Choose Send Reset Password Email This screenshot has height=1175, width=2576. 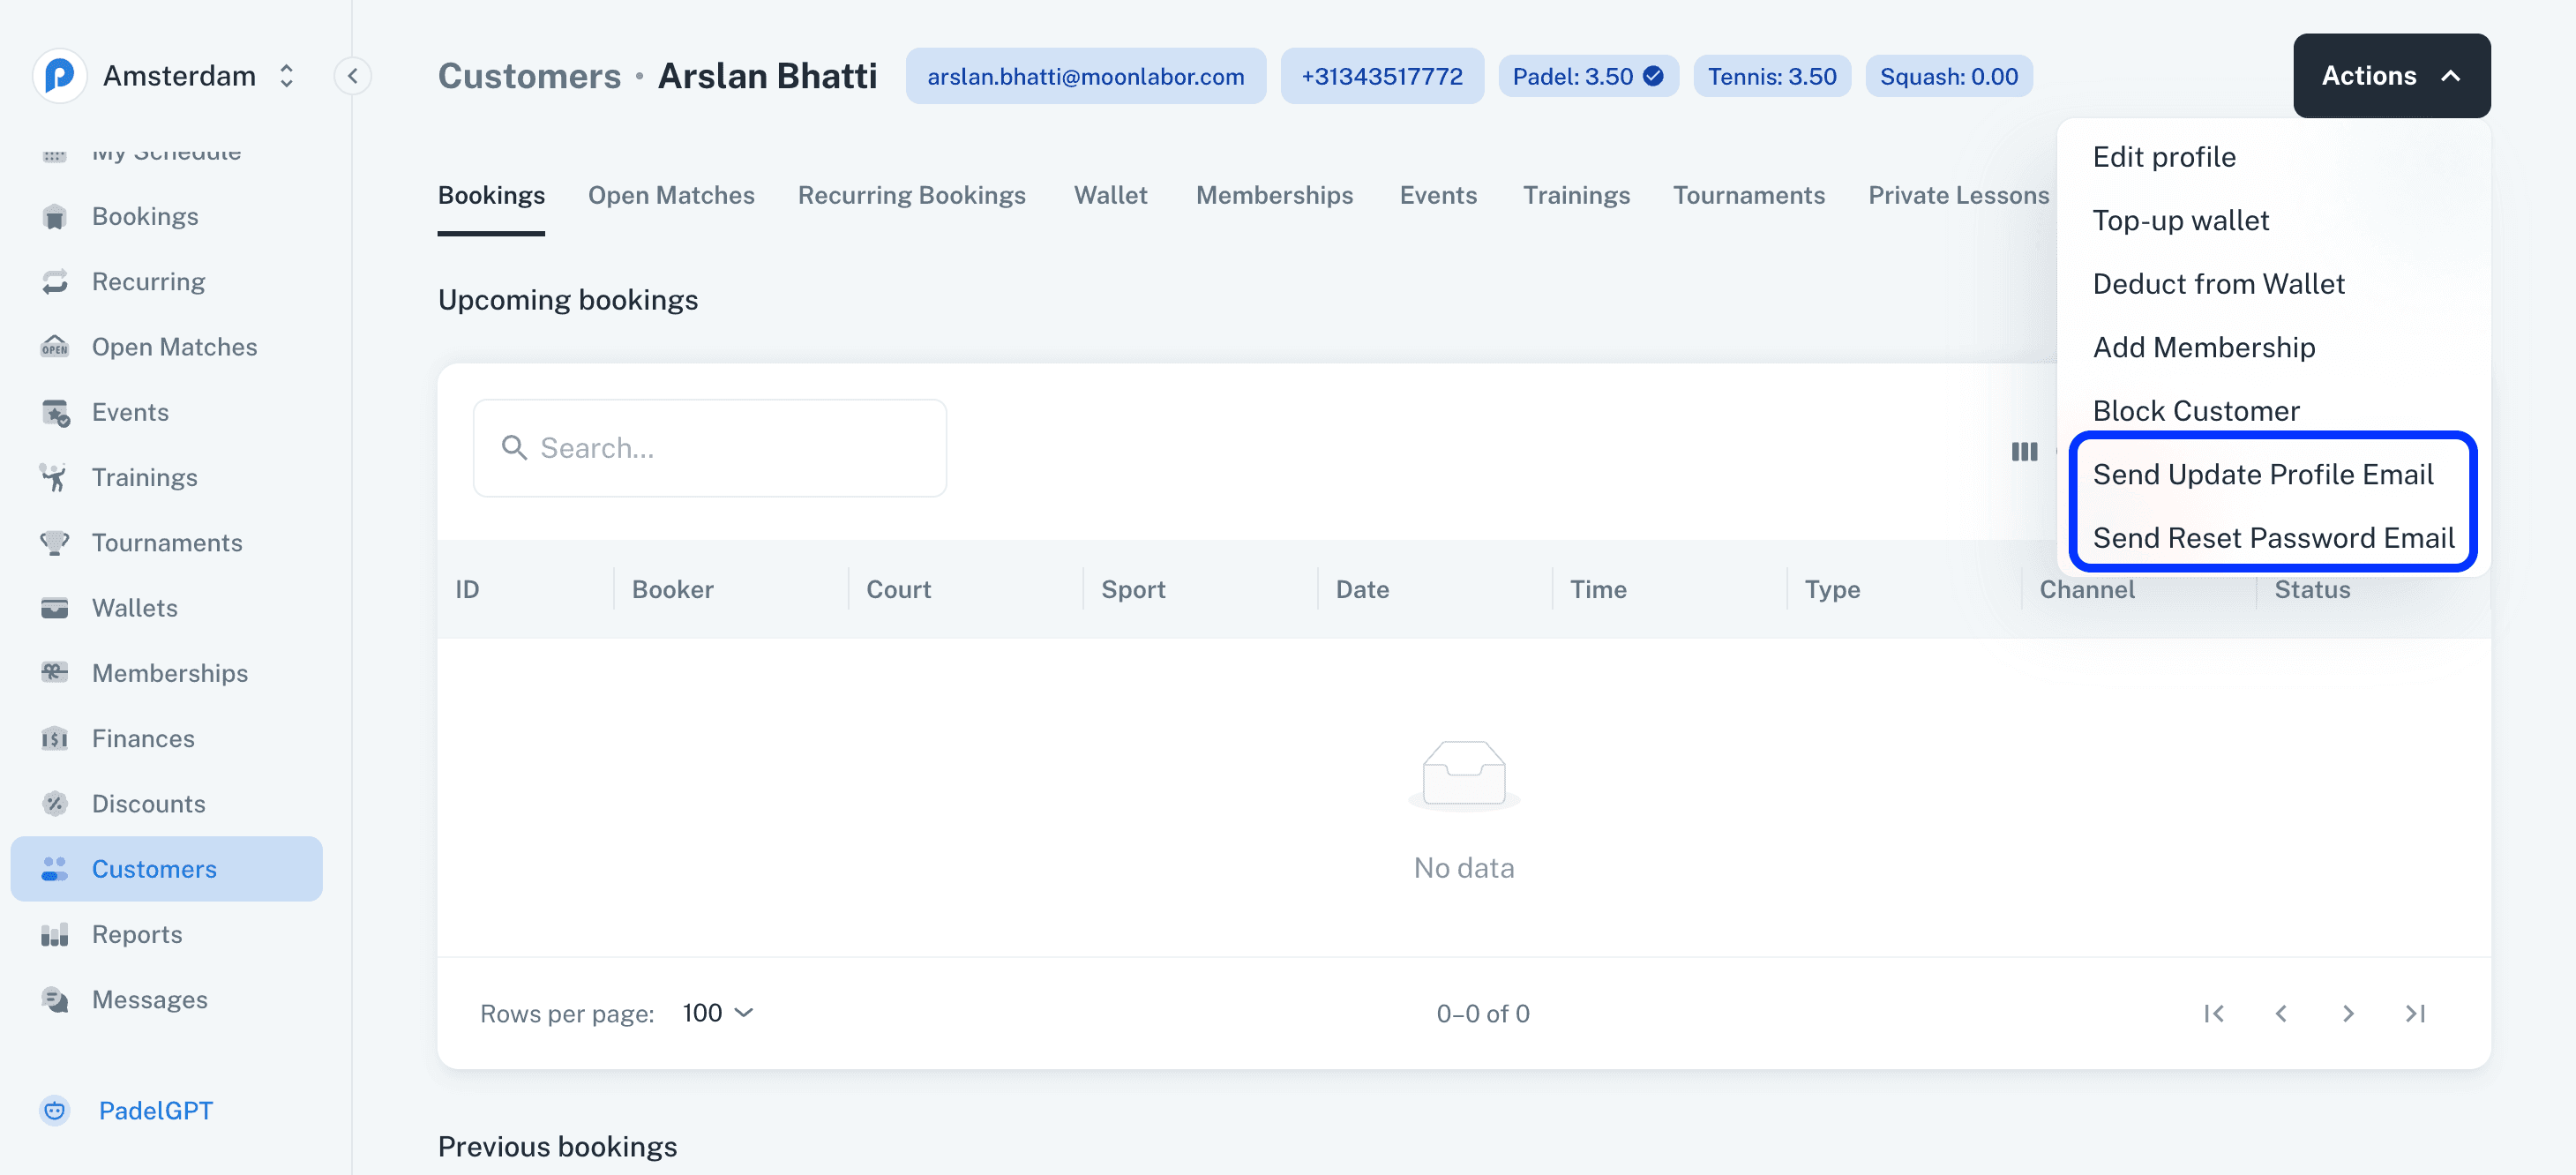[x=2272, y=538]
